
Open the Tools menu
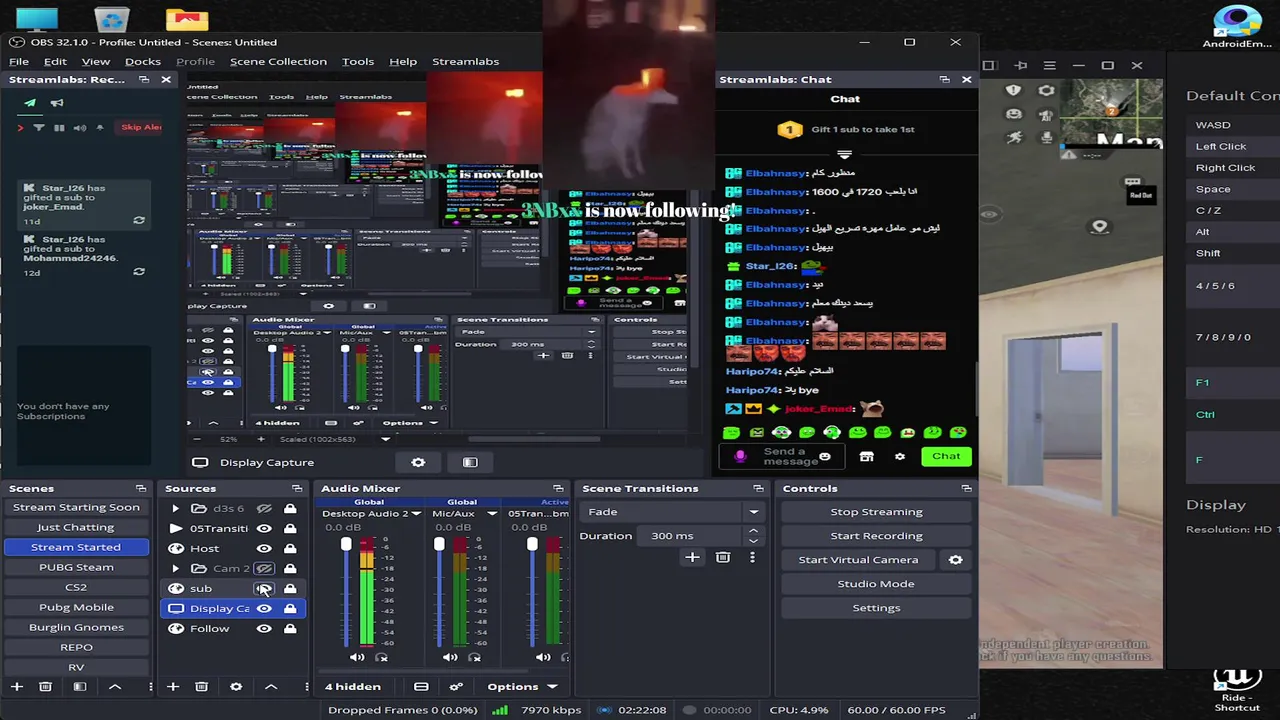coord(358,61)
